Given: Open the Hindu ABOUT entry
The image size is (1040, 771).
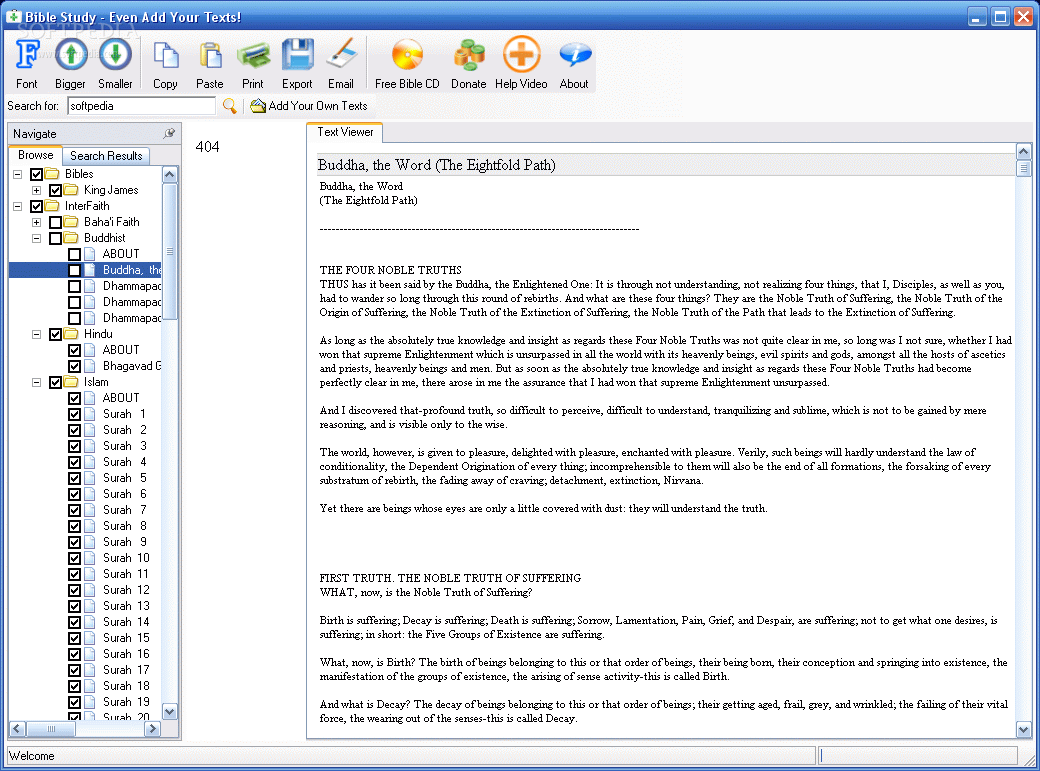Looking at the screenshot, I should (121, 350).
